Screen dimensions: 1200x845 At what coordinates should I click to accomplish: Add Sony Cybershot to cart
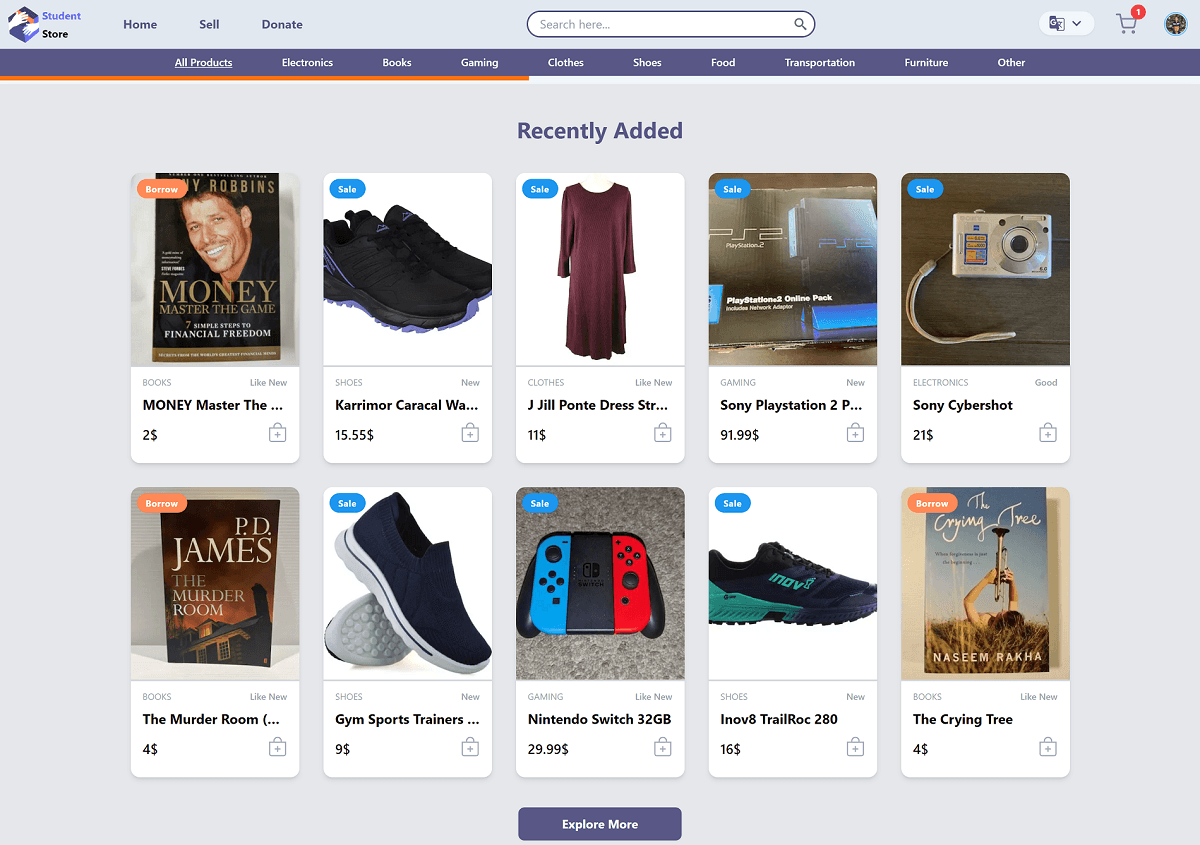pos(1047,433)
